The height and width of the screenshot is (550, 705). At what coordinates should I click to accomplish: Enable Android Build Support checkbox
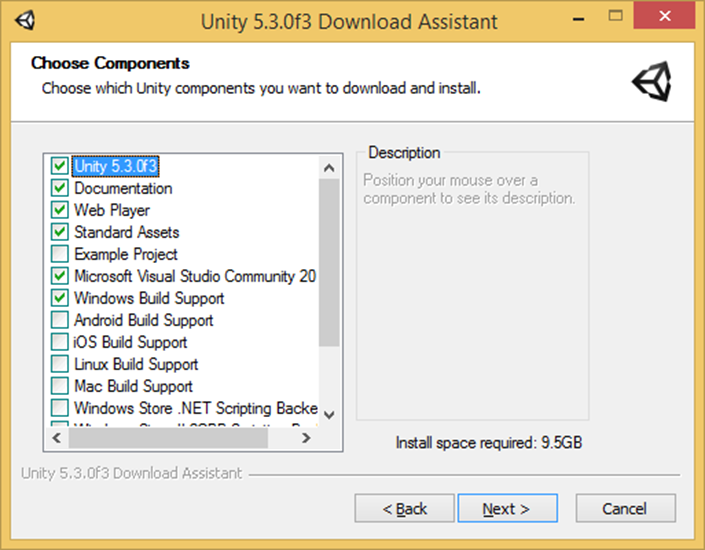click(x=59, y=320)
